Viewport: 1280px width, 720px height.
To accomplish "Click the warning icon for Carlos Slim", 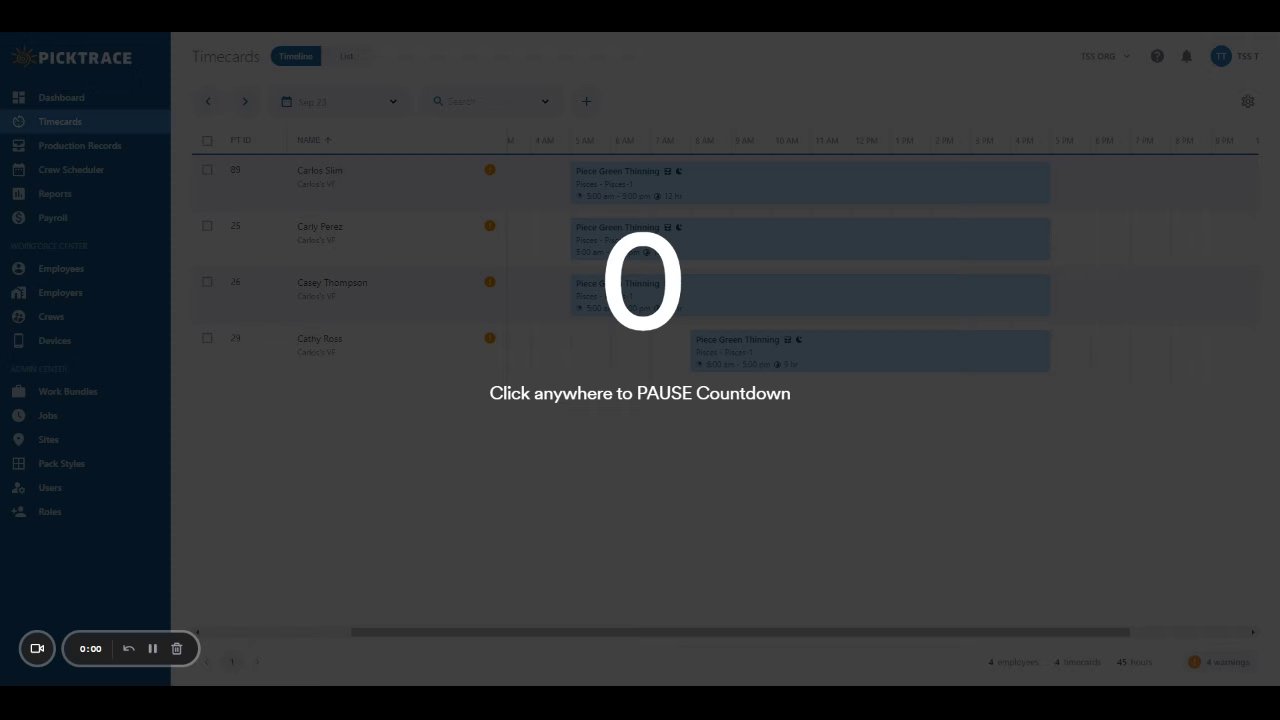I will click(x=490, y=170).
